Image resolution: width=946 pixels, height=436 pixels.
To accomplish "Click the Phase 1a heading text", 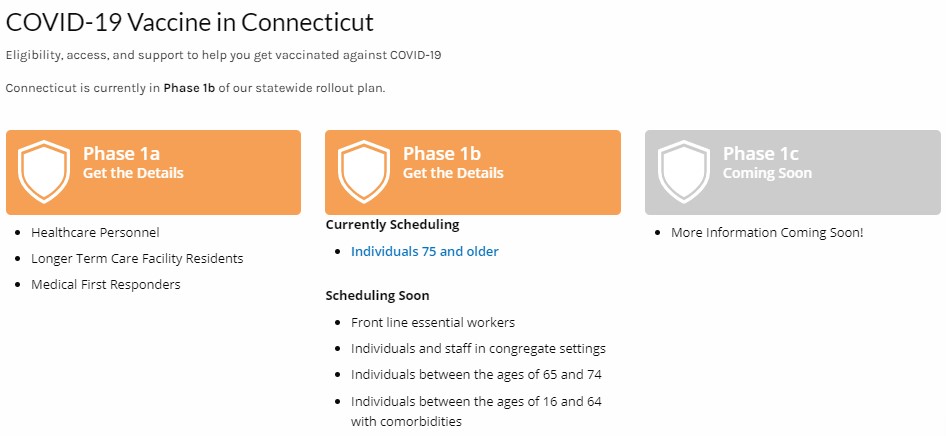I will (121, 154).
